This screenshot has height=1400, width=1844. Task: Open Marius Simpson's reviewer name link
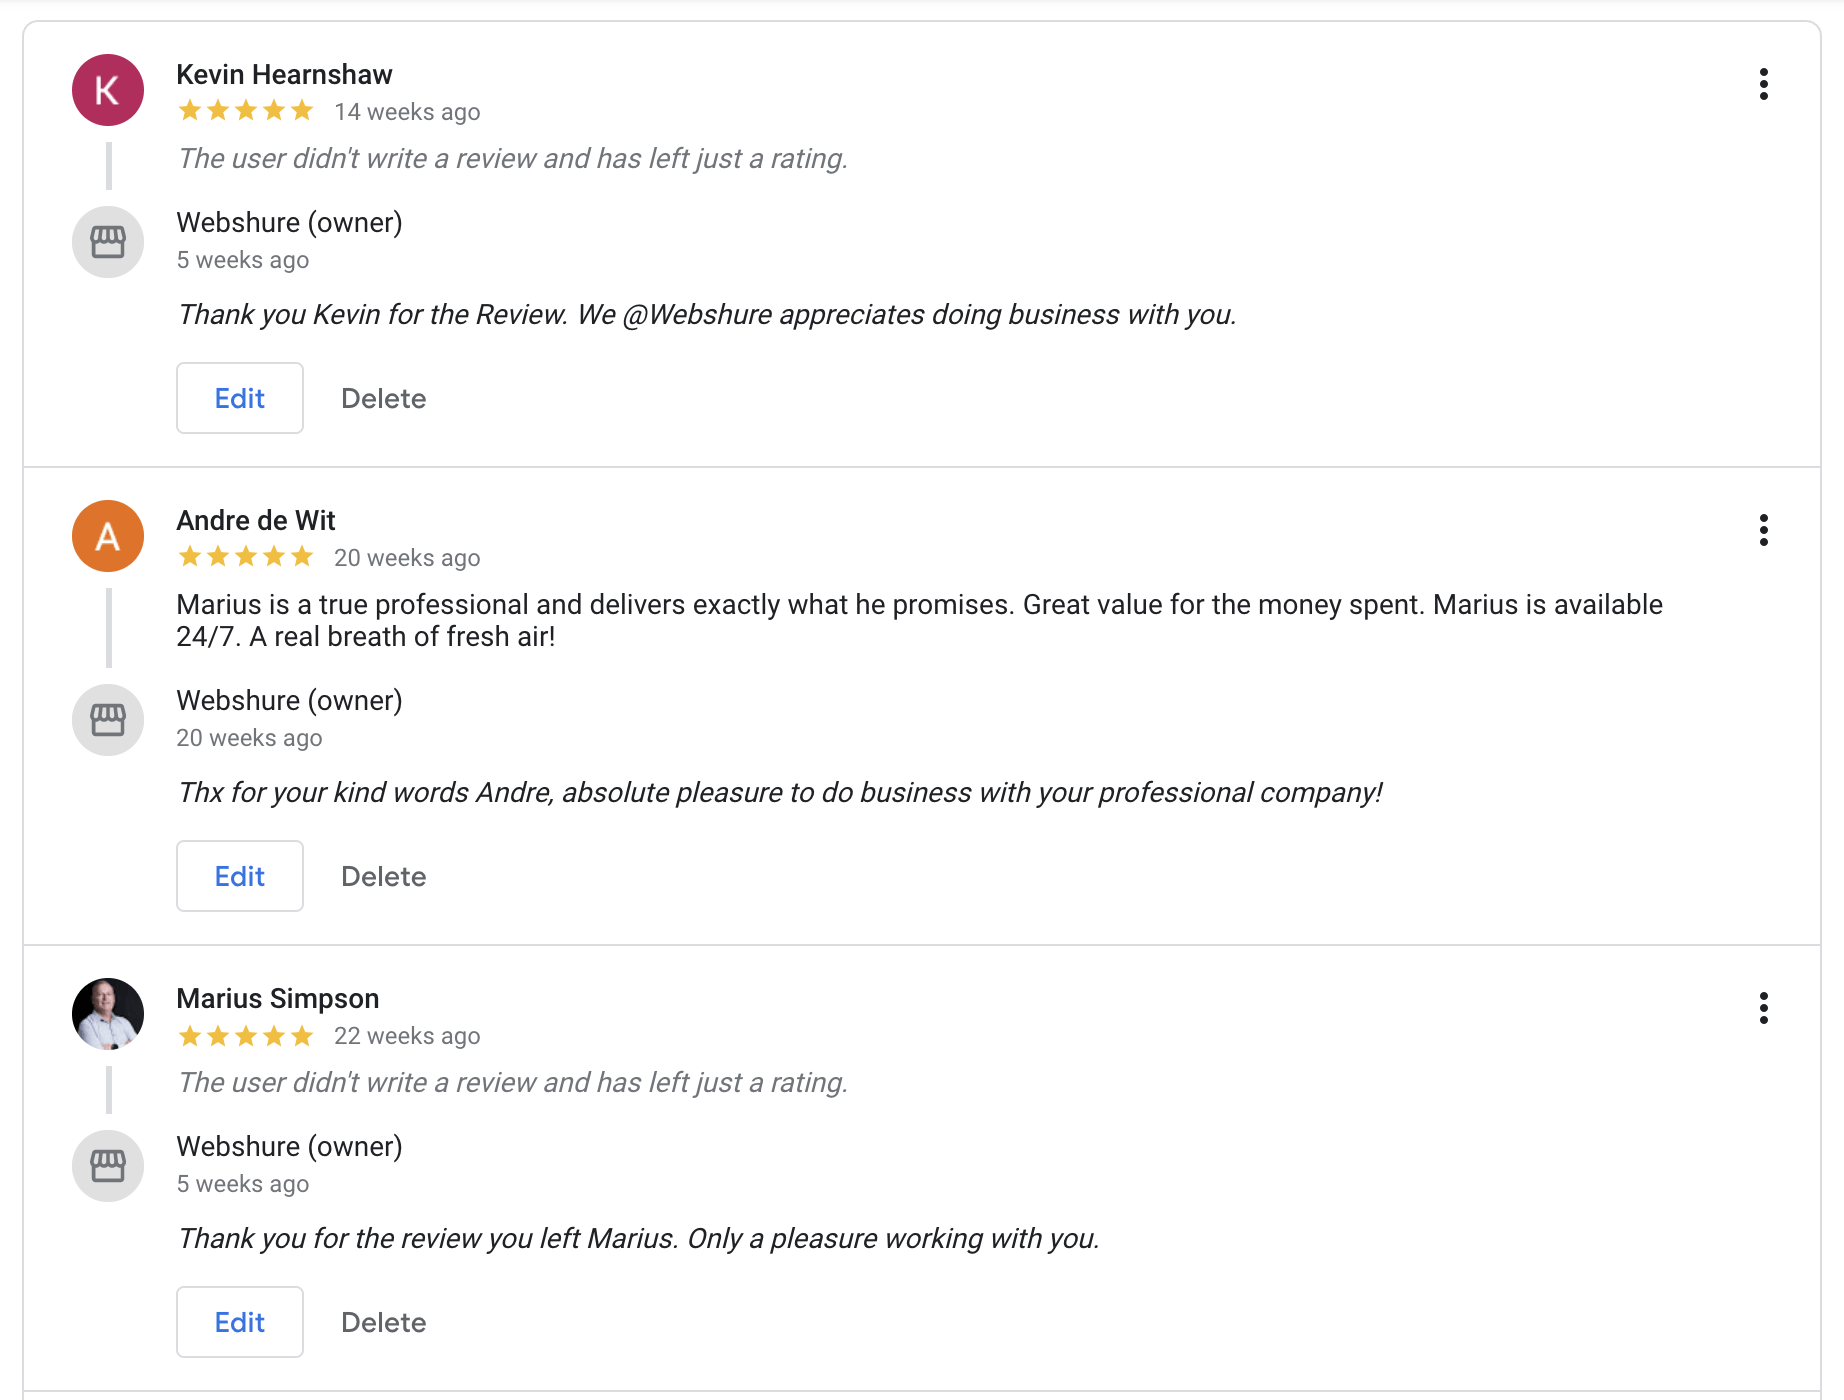278,999
